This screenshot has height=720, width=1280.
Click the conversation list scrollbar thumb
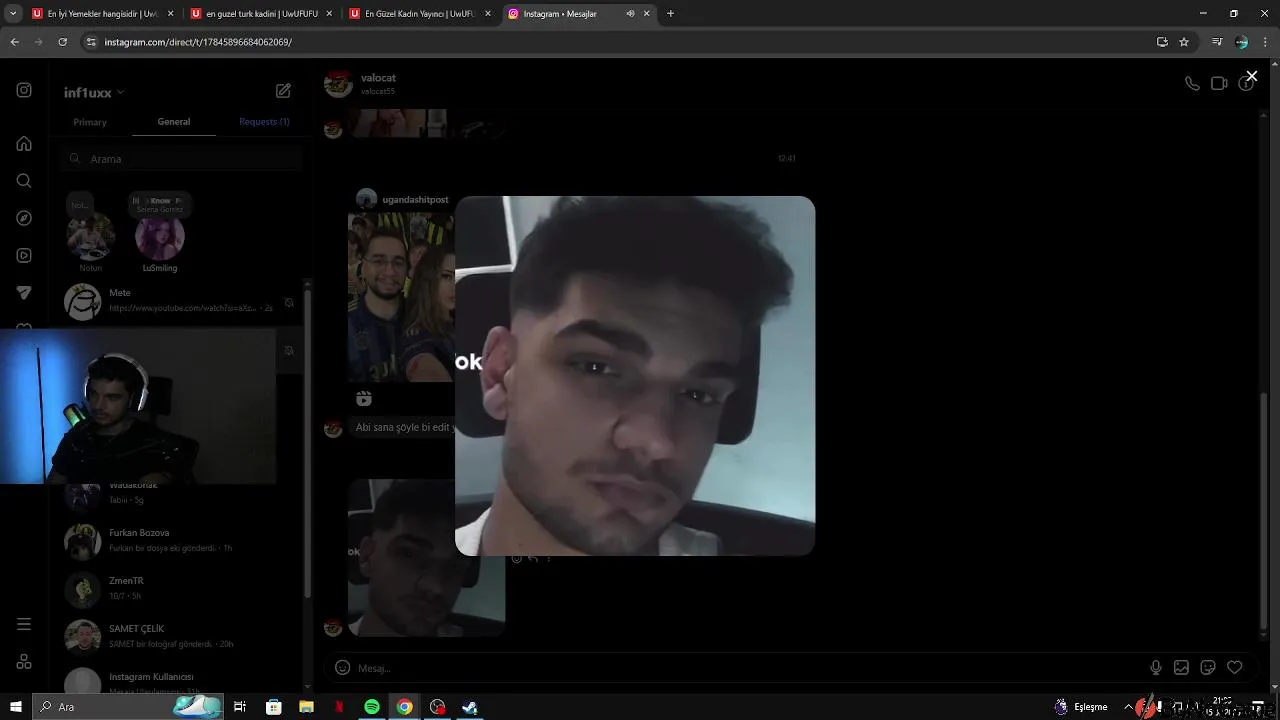tap(307, 445)
